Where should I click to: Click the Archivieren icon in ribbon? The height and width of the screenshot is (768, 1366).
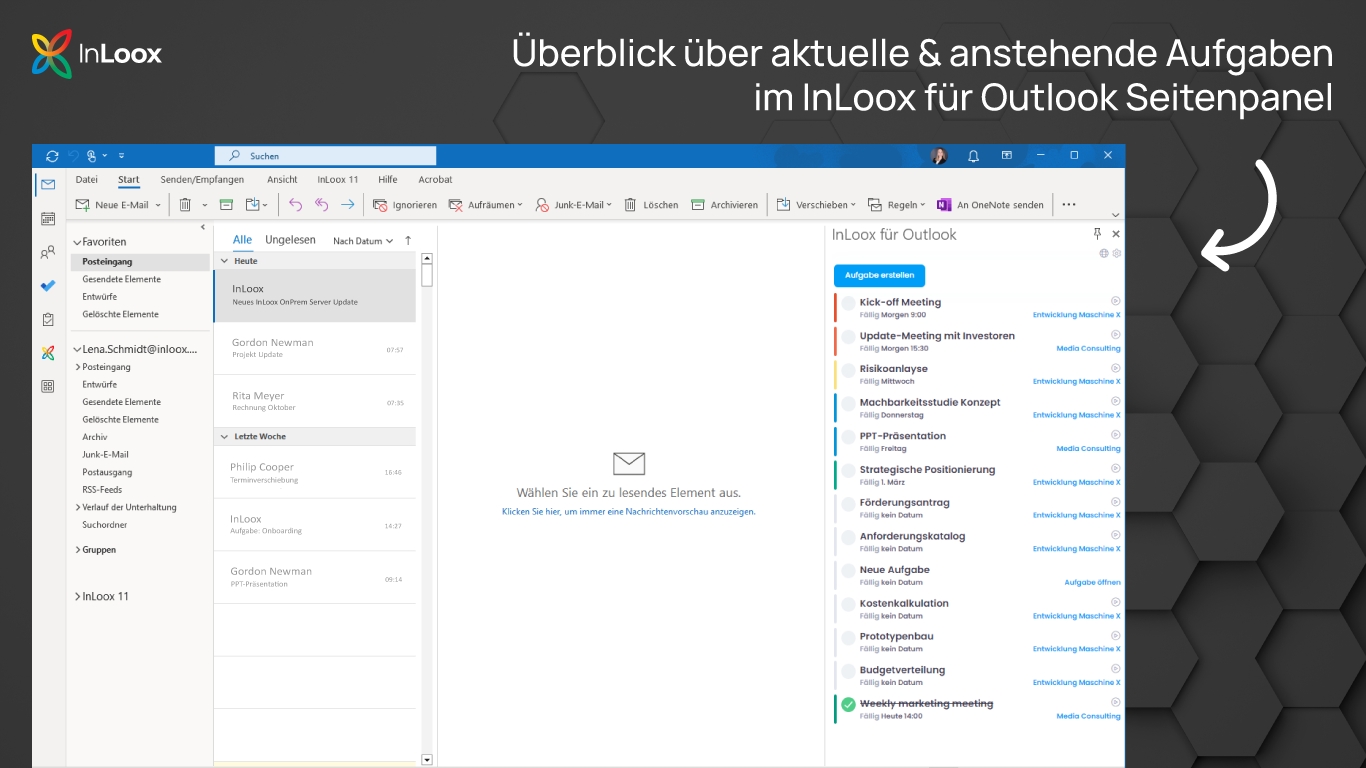pos(698,205)
